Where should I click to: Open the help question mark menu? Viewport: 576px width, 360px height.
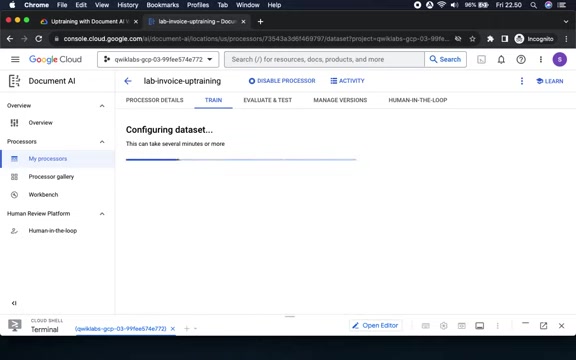[x=521, y=59]
